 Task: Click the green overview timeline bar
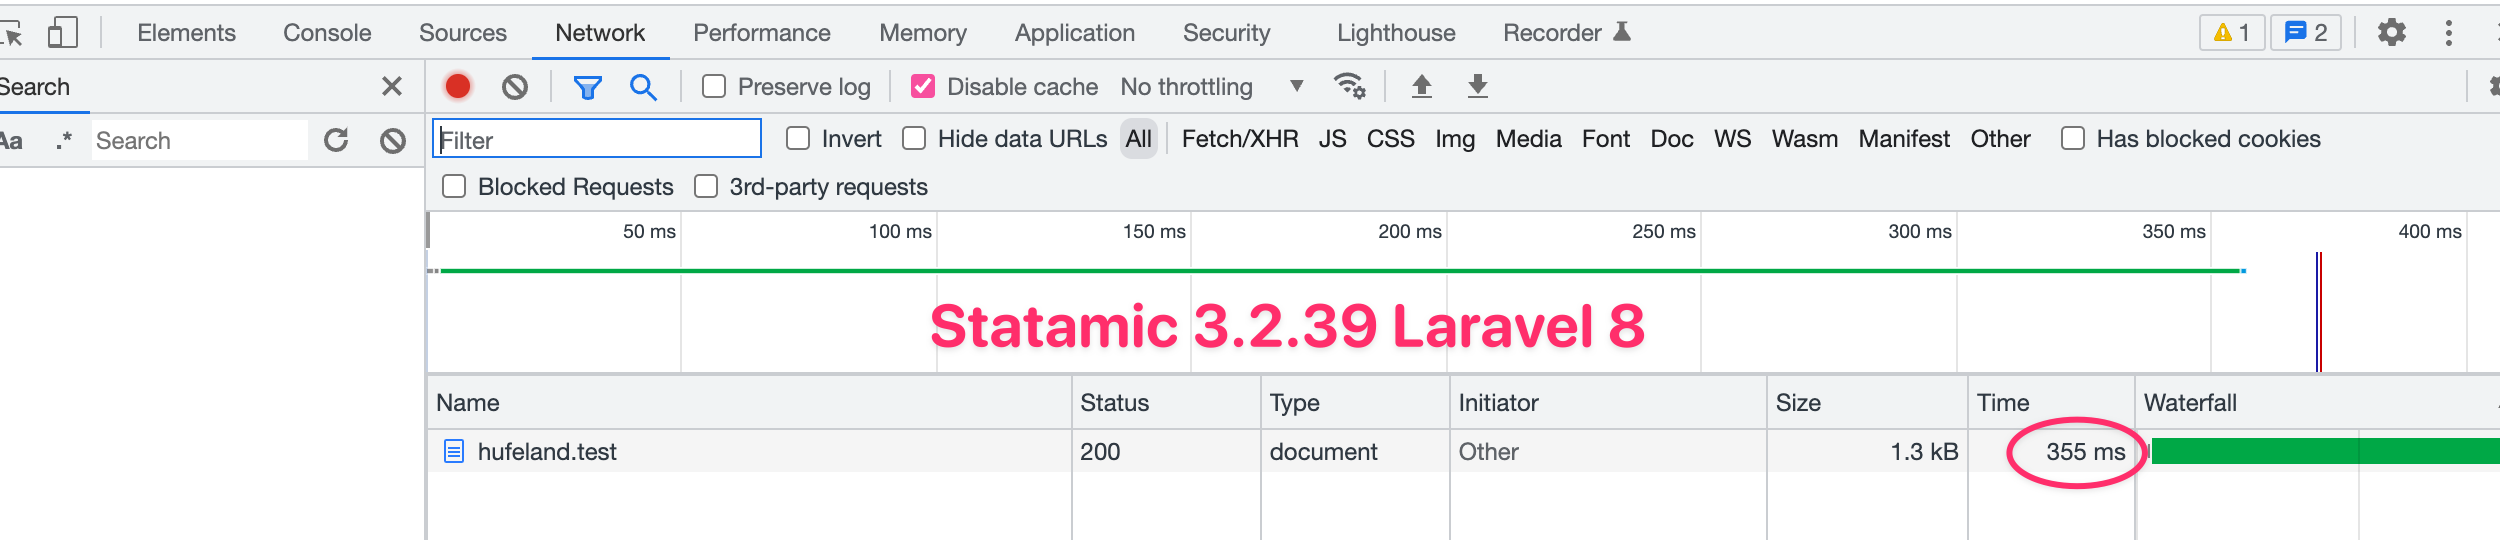[1341, 271]
